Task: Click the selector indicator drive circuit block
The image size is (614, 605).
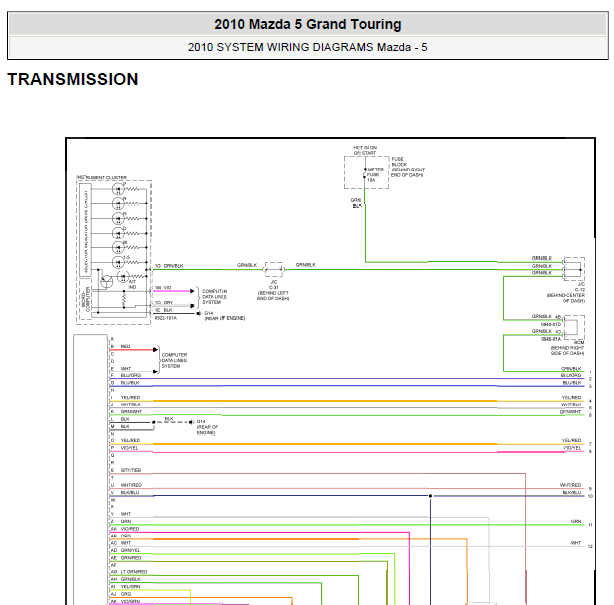Action: 85,230
